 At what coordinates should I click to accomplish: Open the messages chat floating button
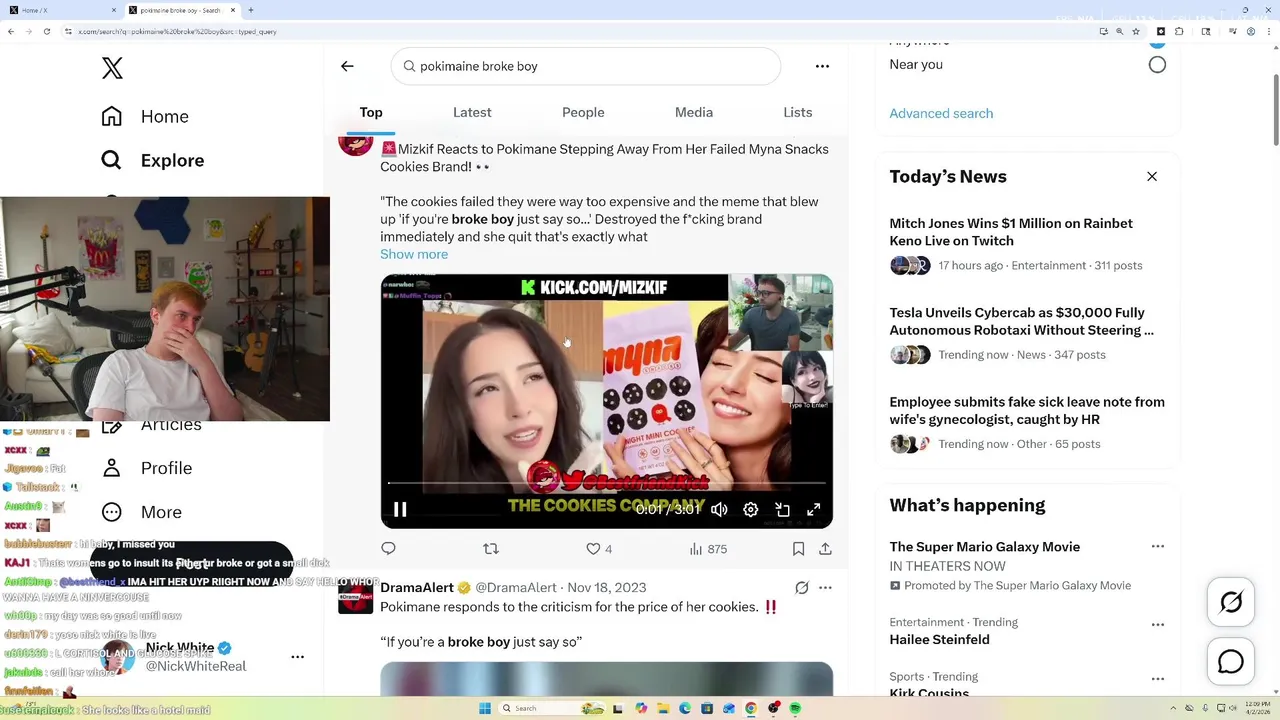[1231, 662]
